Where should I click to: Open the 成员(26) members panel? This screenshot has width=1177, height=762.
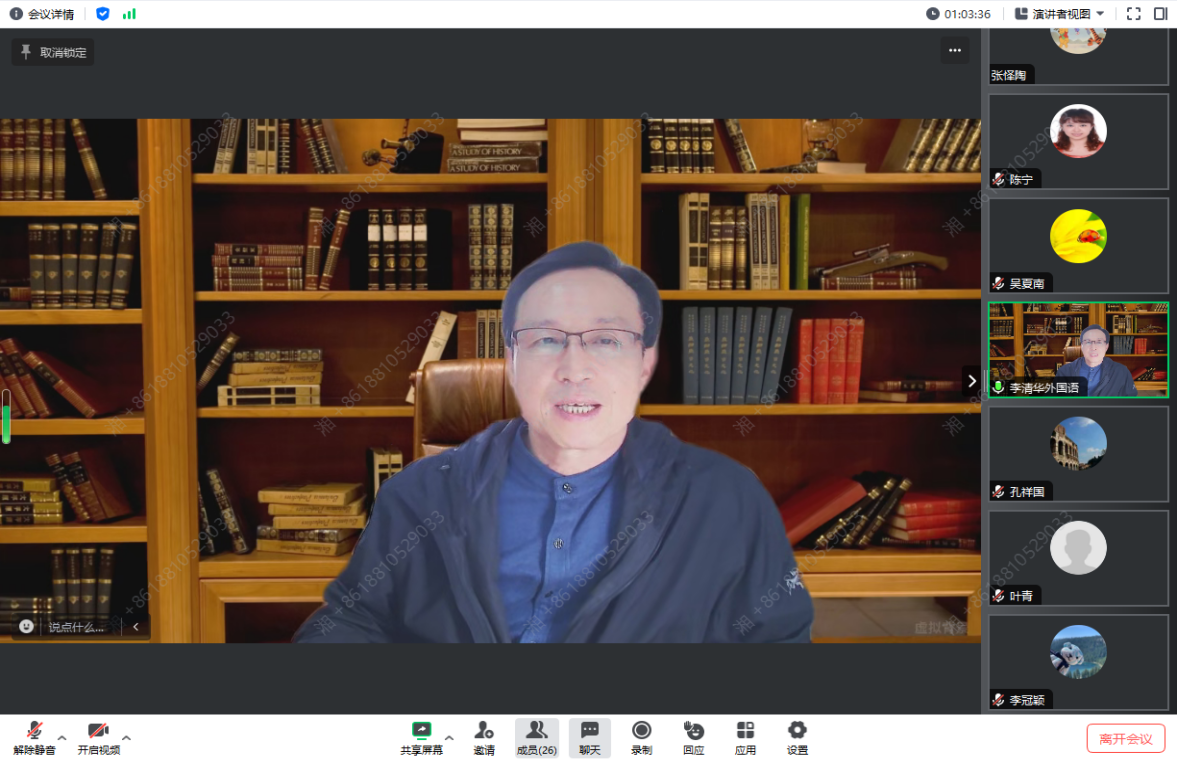click(x=537, y=731)
